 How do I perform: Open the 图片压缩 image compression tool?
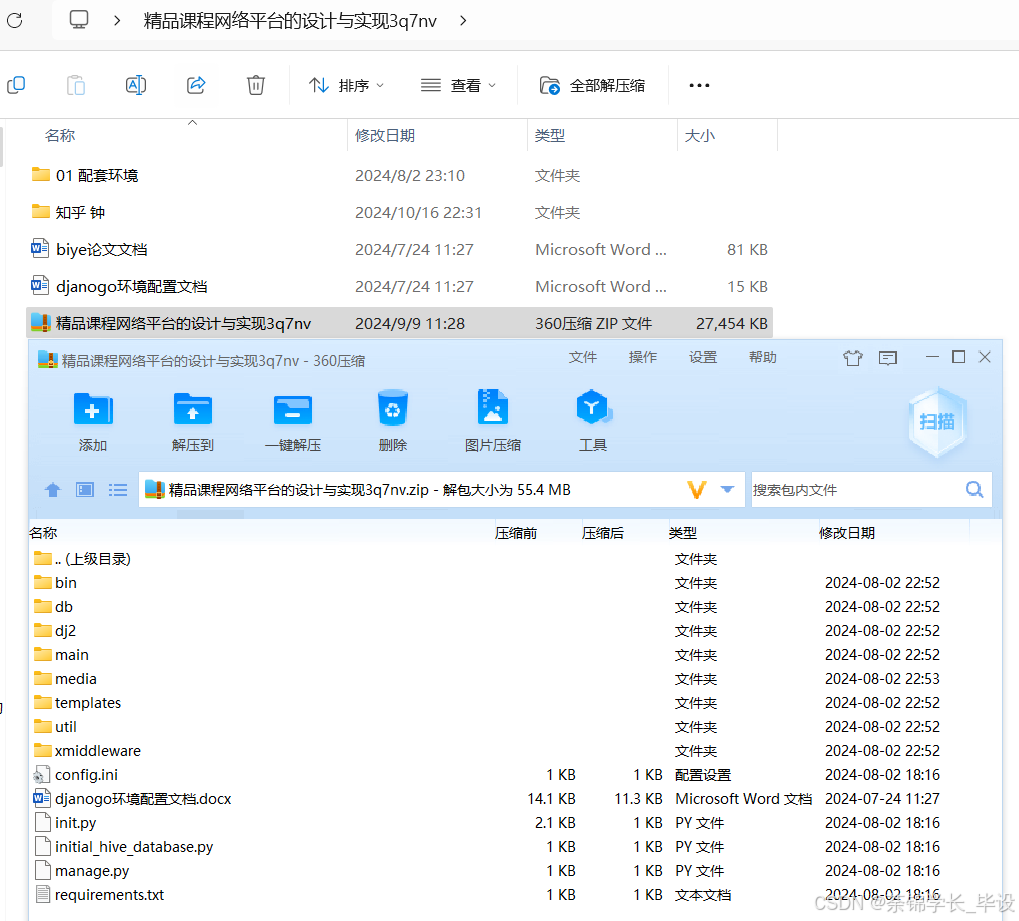click(x=492, y=420)
